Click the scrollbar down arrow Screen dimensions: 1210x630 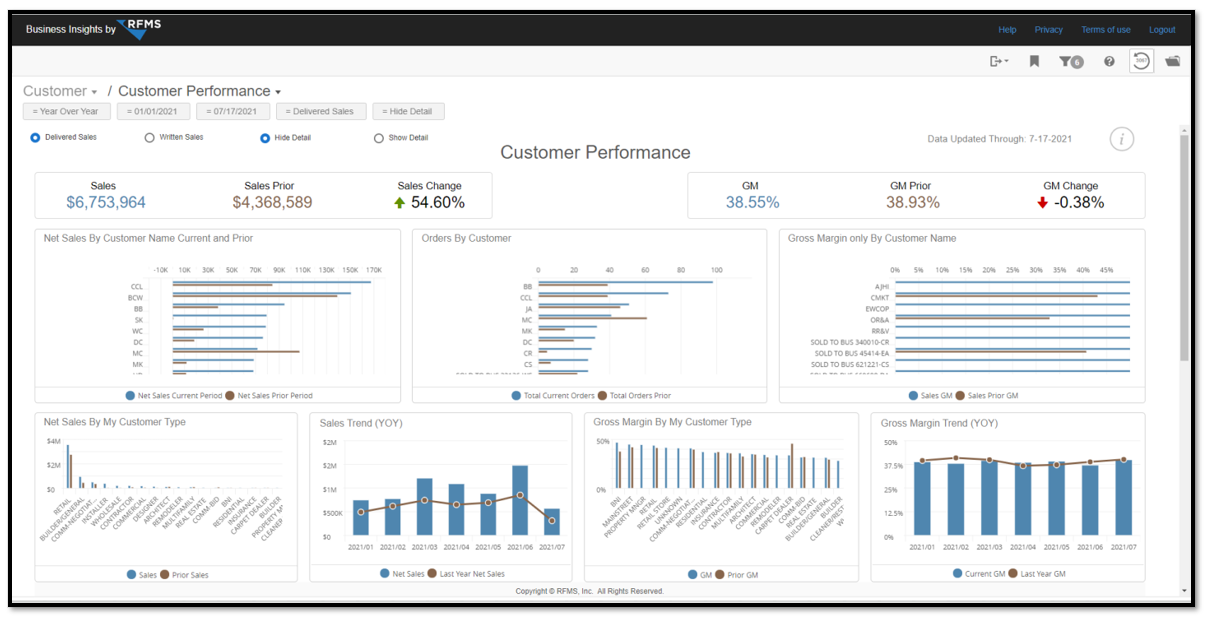click(x=1185, y=591)
